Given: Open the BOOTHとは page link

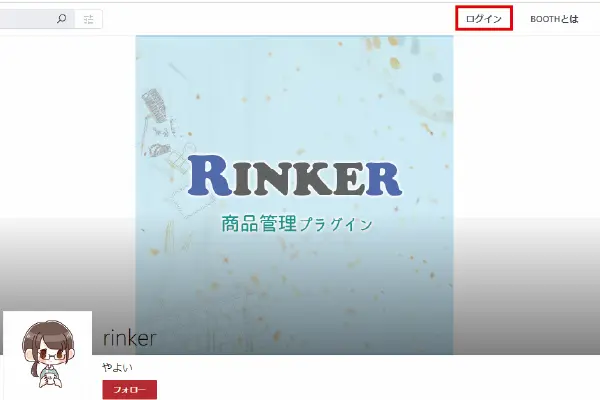Looking at the screenshot, I should point(554,19).
